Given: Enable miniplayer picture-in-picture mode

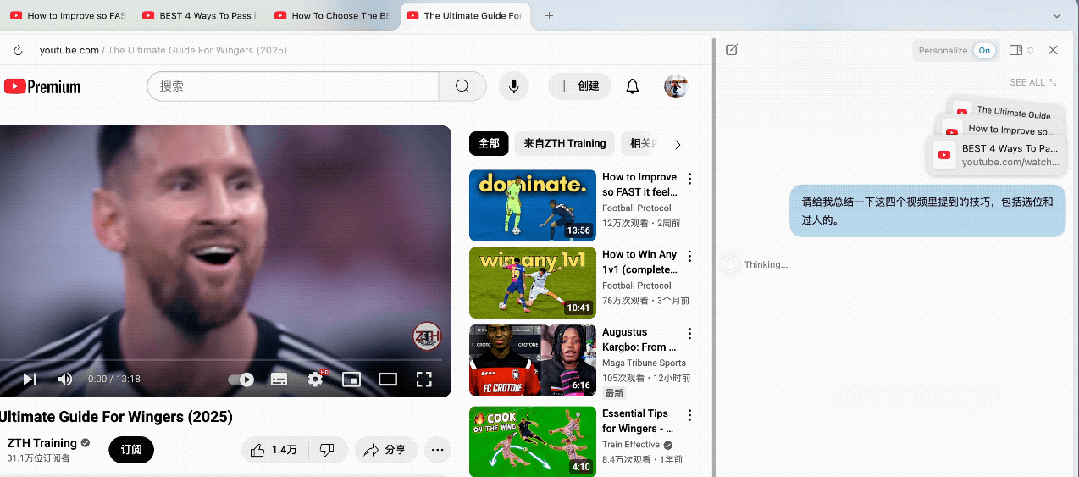Looking at the screenshot, I should pos(351,379).
